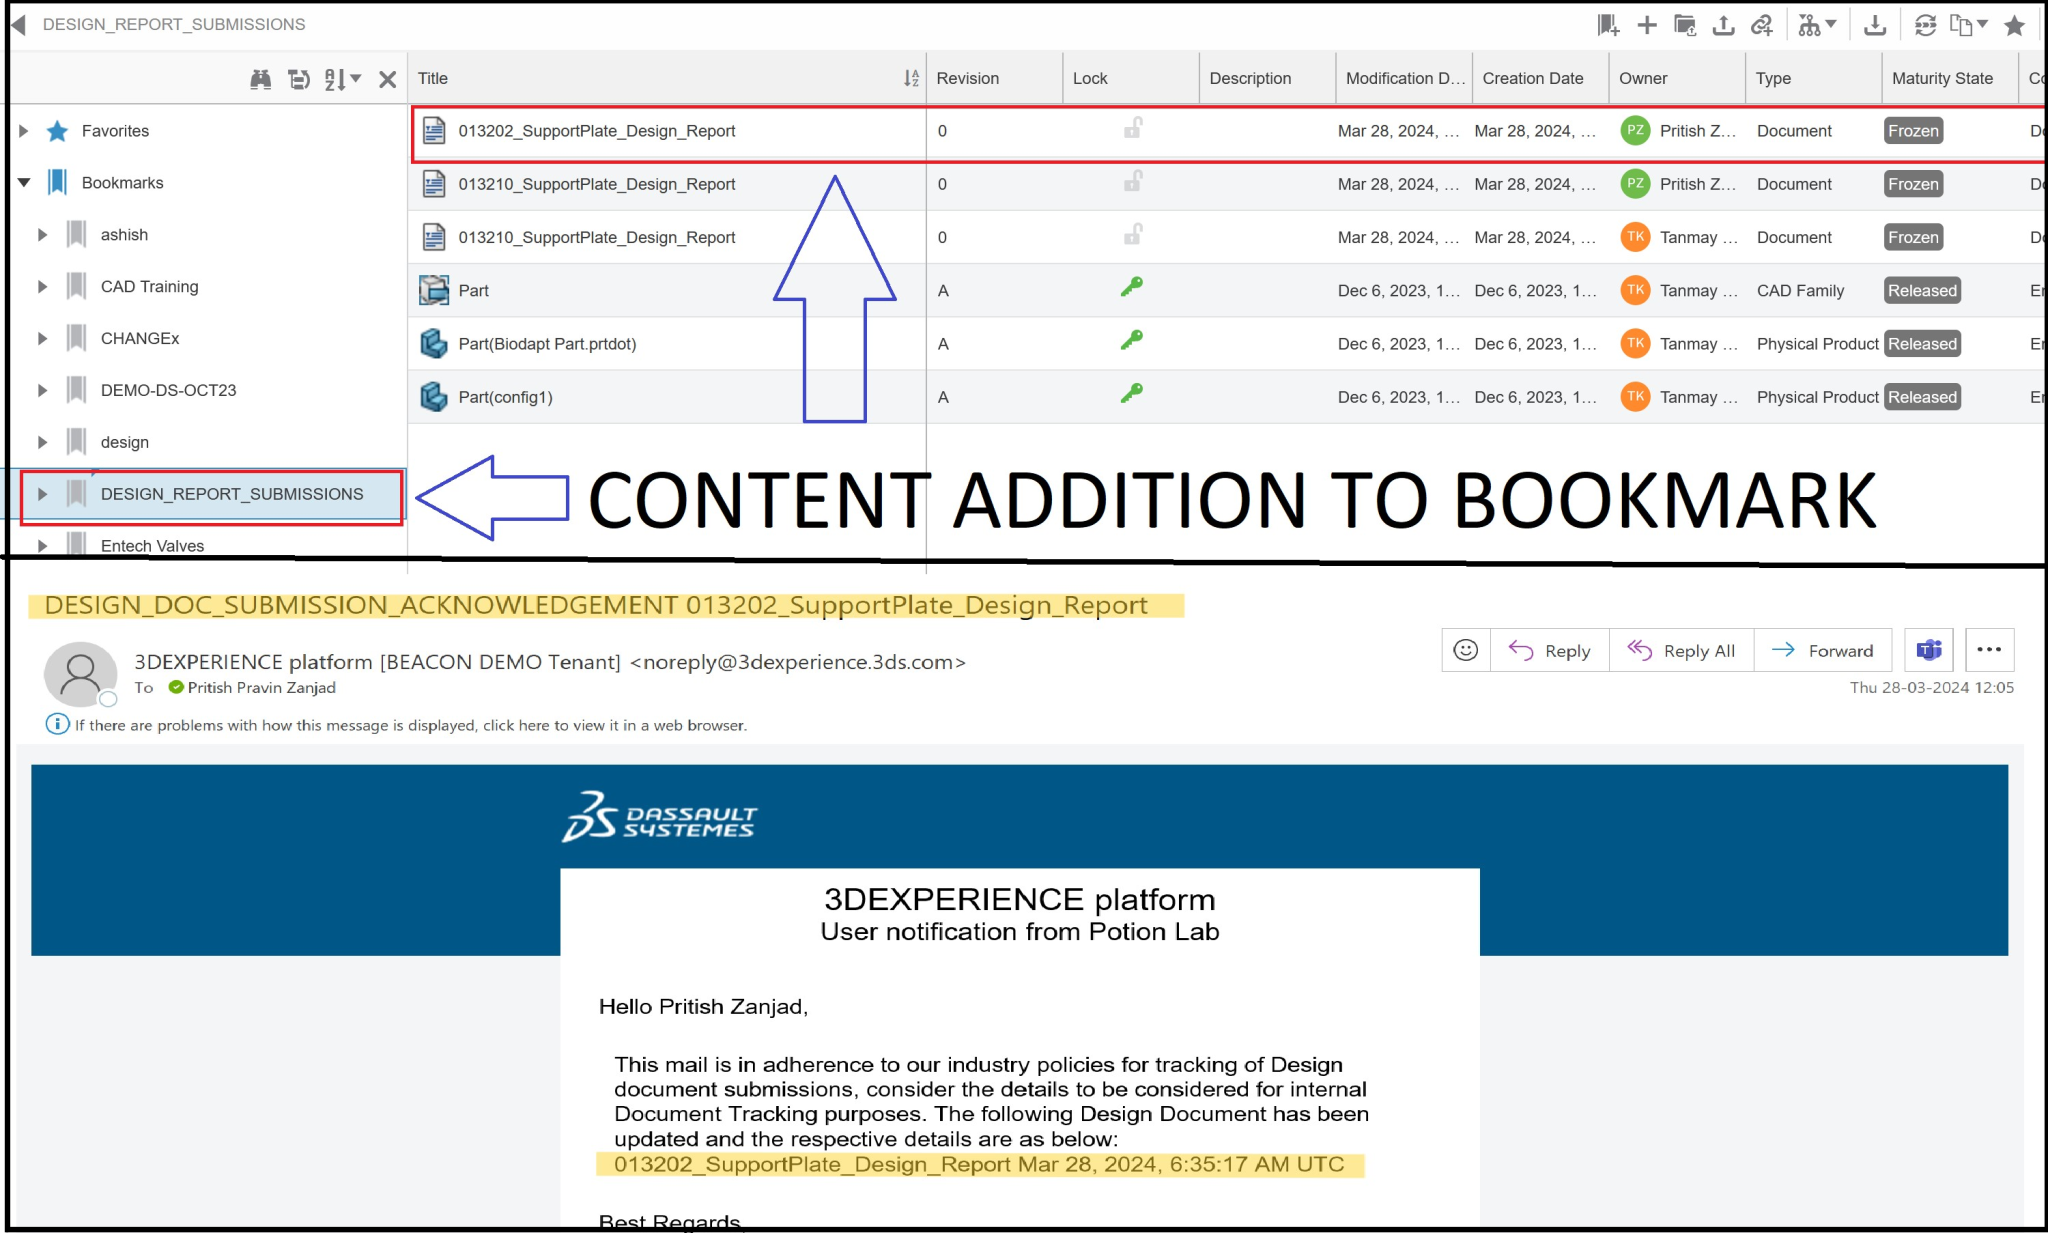Click the upload file arrow icon

click(1723, 25)
